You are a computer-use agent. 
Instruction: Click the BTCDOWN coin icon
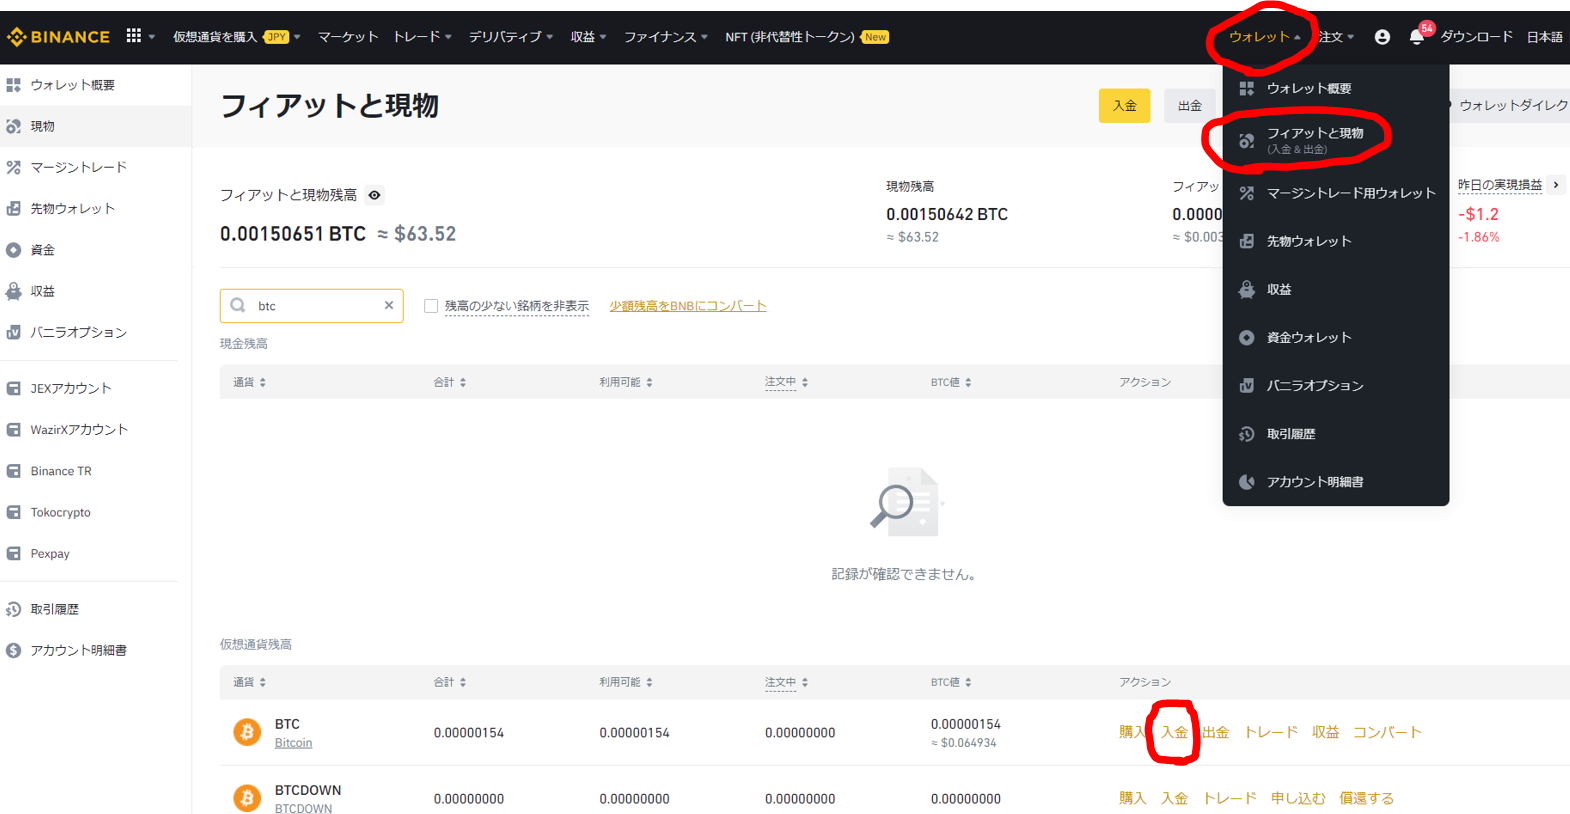coord(247,798)
